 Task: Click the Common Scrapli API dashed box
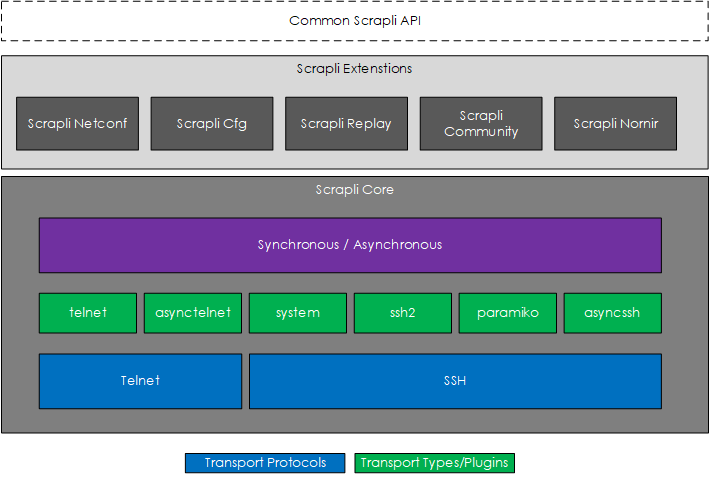click(x=355, y=21)
